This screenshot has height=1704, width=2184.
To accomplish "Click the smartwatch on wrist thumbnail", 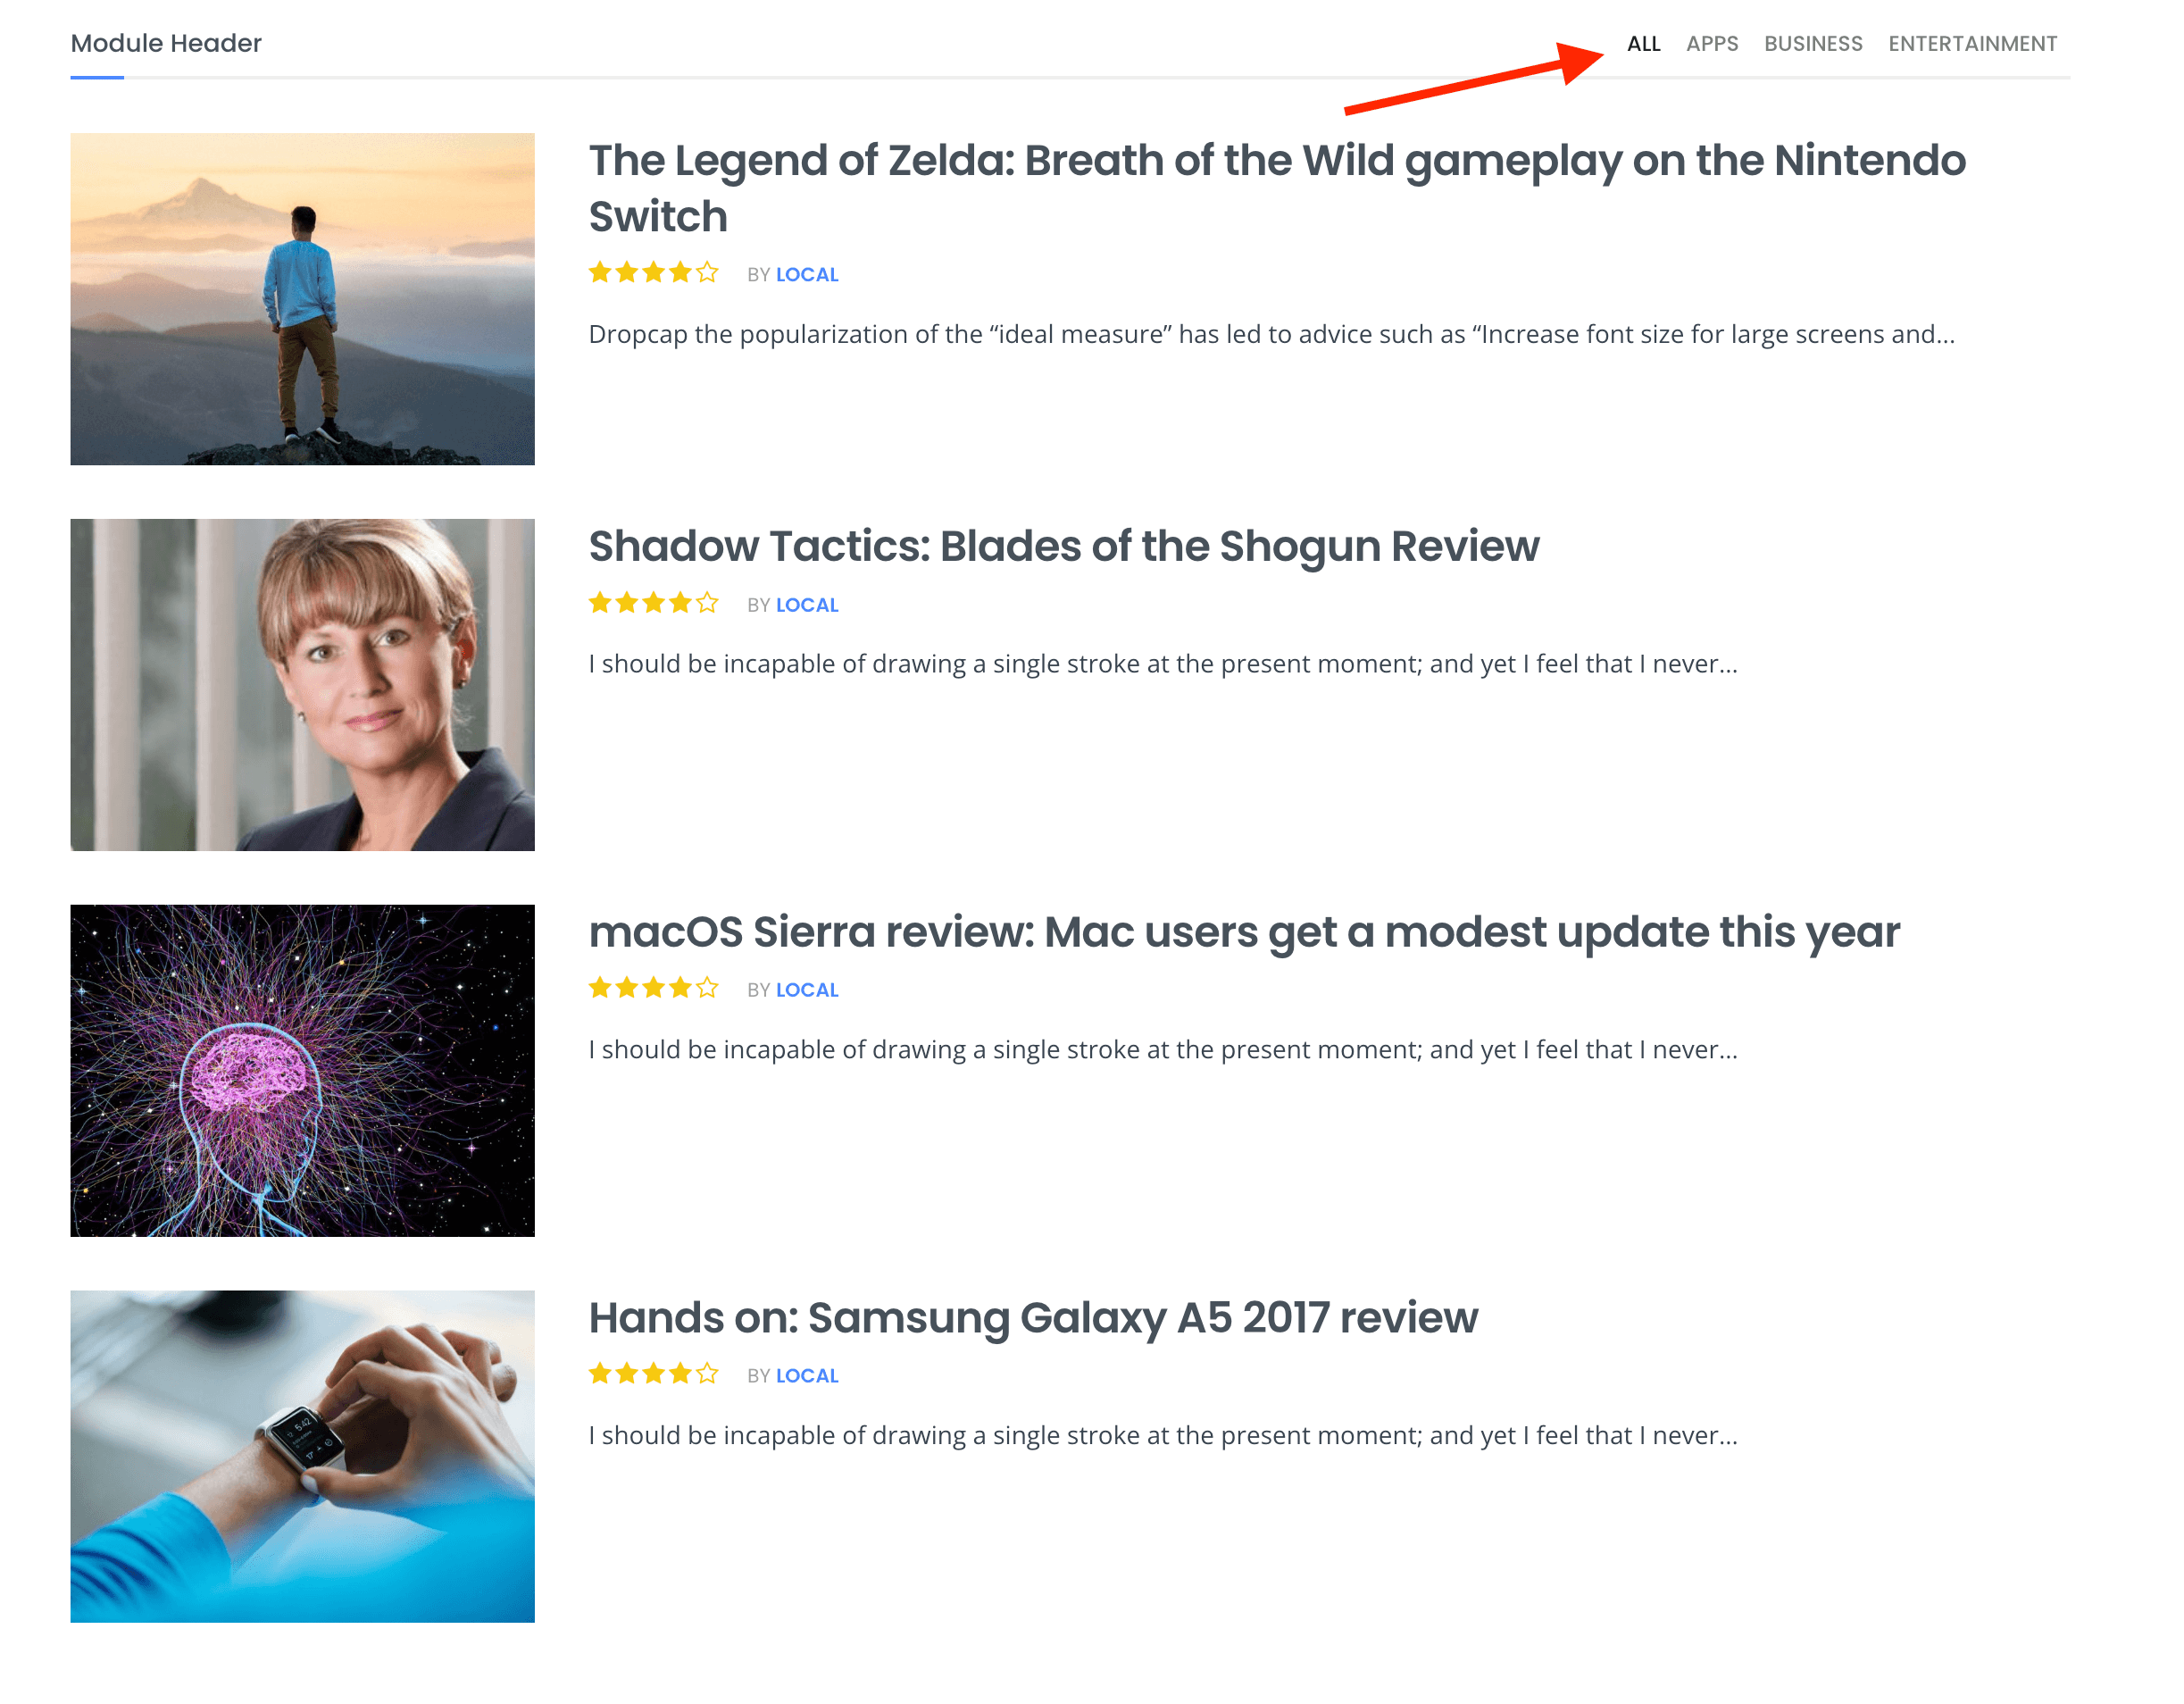I will (302, 1456).
